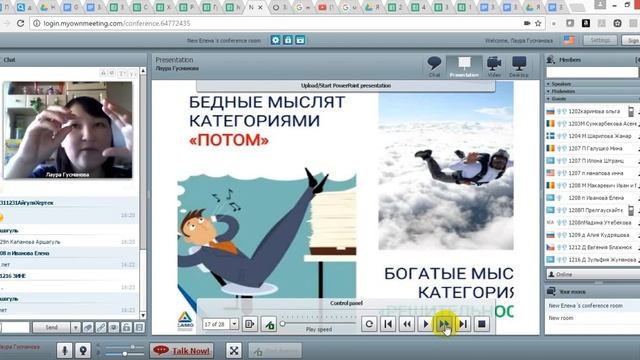Viewport: 640px width, 360px height.
Task: Click the Online status selector
Action: [593, 274]
